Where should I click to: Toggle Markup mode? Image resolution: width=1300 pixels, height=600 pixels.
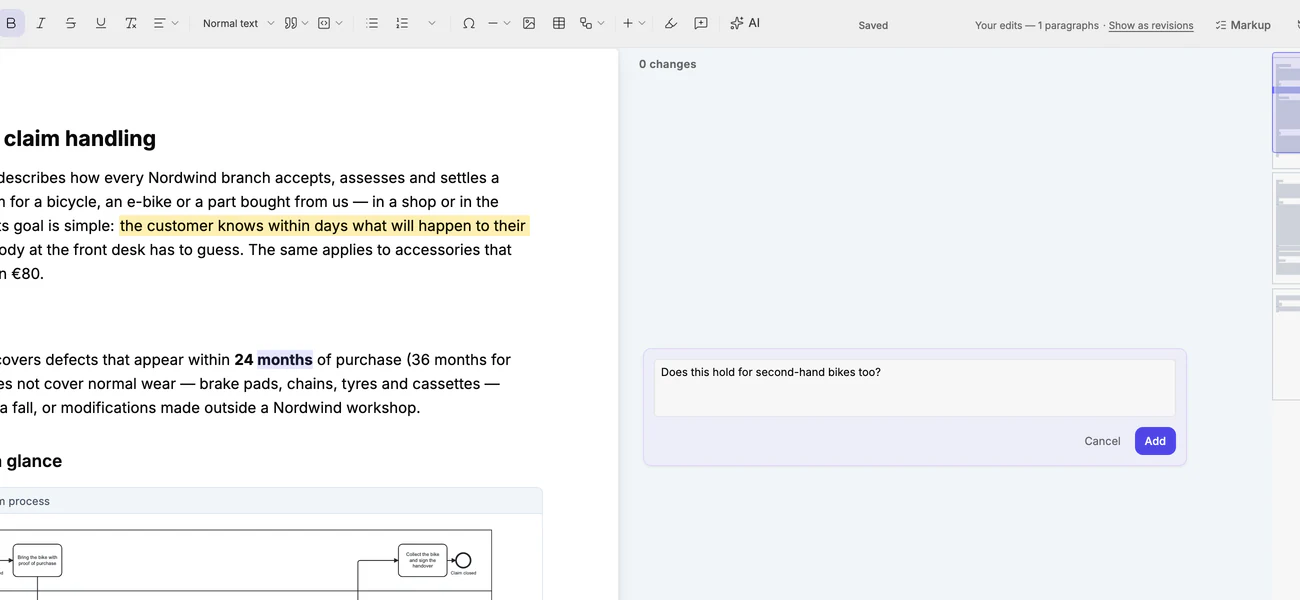coord(1243,25)
